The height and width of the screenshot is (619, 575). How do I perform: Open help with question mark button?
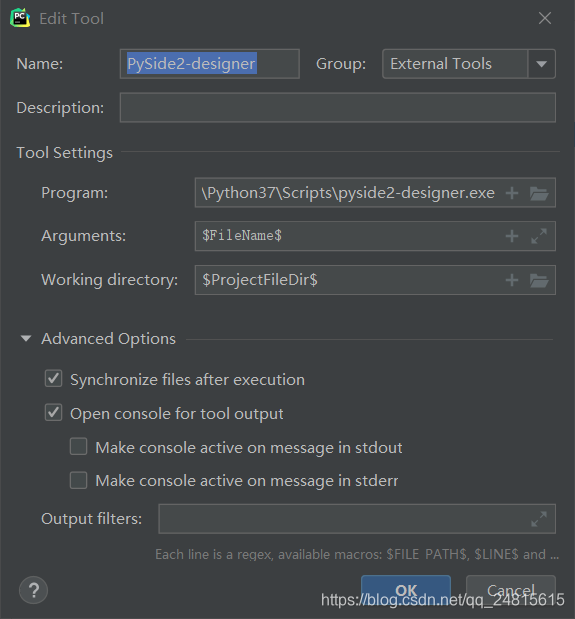click(x=34, y=590)
